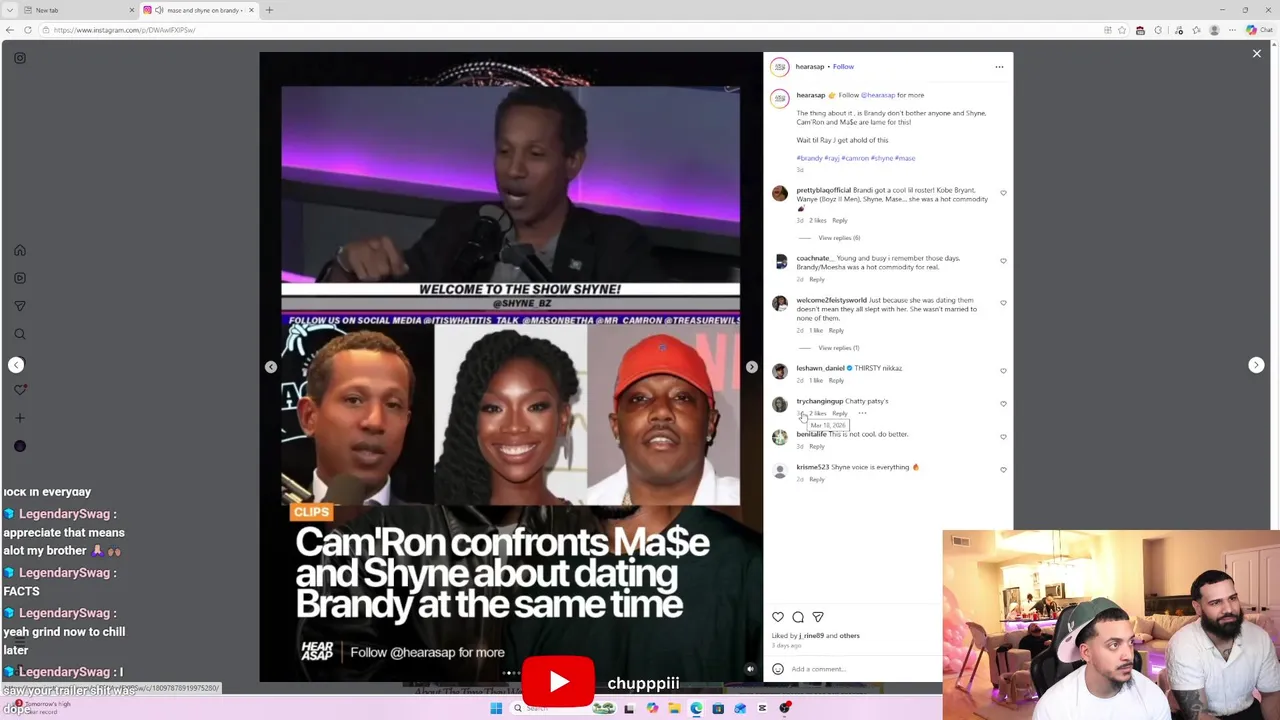Screen dimensions: 1280x720
Task: Reply to krisme523's comment
Action: click(817, 479)
